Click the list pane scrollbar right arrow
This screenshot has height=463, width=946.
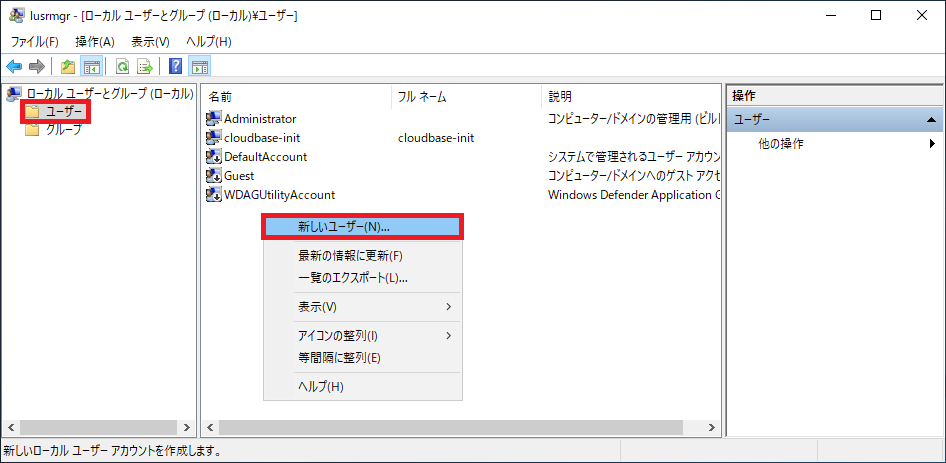tap(712, 427)
